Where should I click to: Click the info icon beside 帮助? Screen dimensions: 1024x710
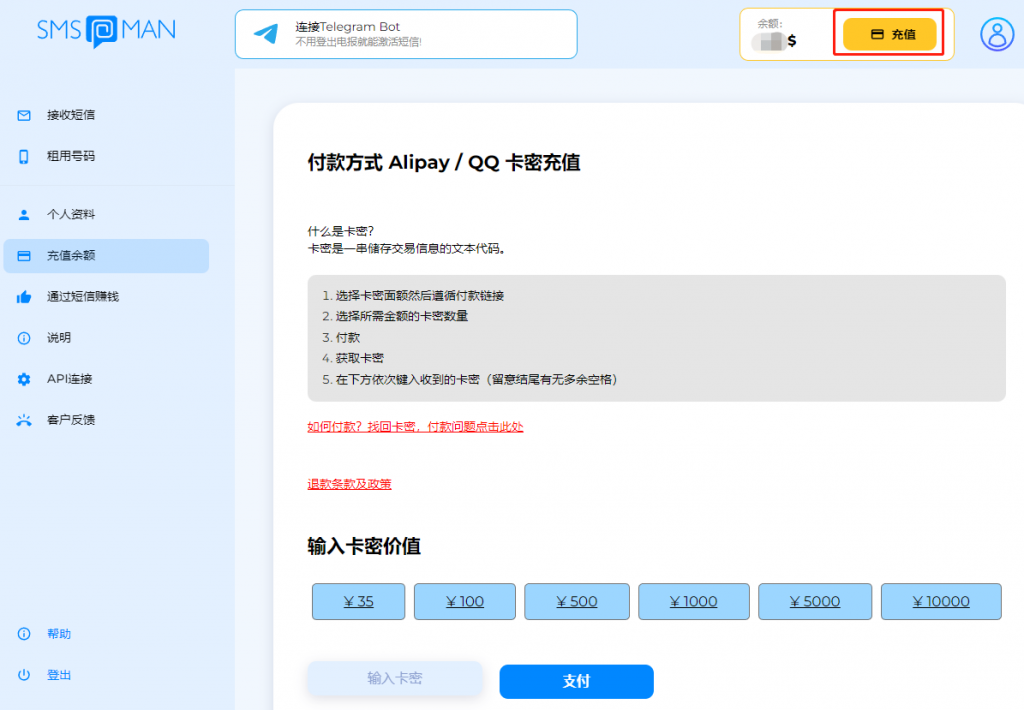click(x=24, y=634)
